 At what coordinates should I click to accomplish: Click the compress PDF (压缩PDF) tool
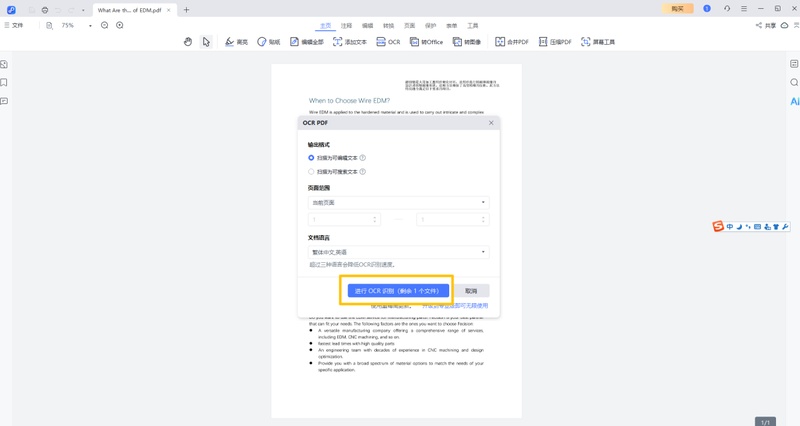[555, 42]
